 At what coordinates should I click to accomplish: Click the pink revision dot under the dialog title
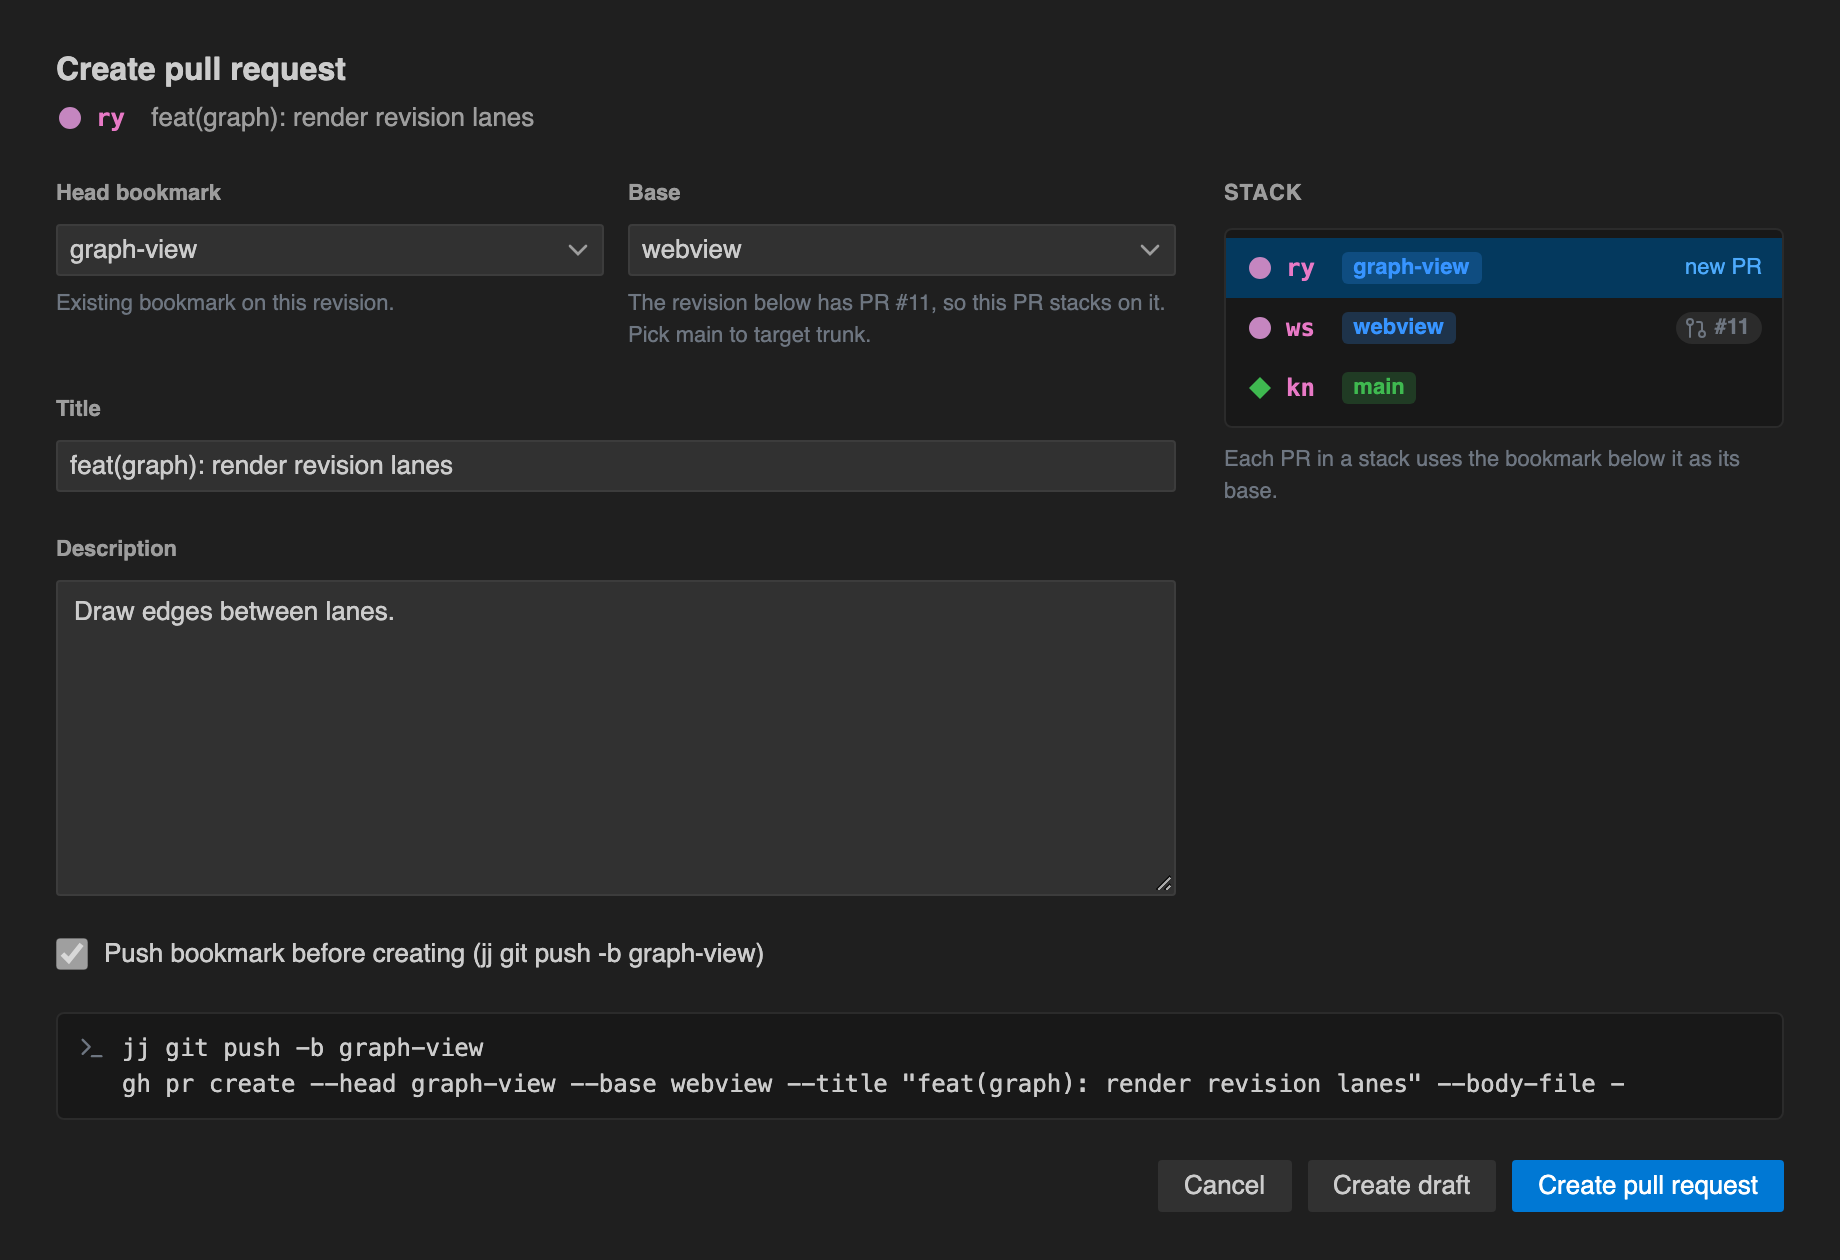click(70, 118)
